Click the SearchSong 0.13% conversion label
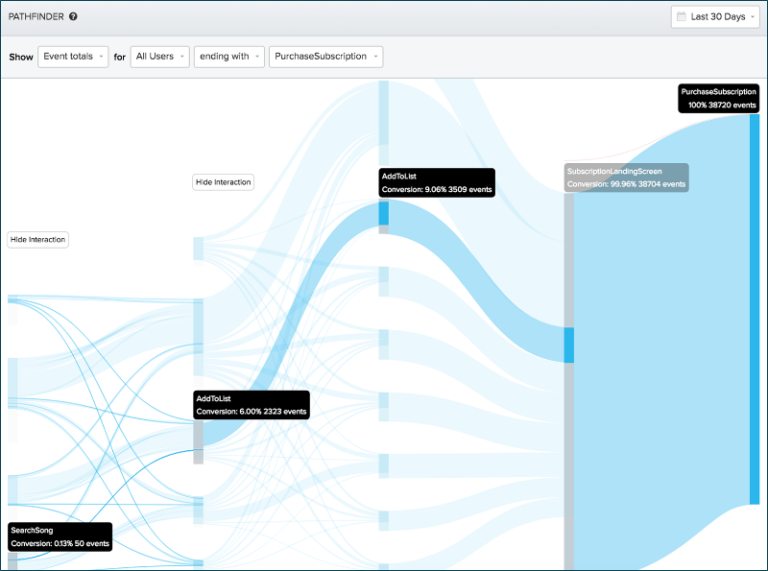Viewport: 768px width, 571px height. pyautogui.click(x=59, y=536)
